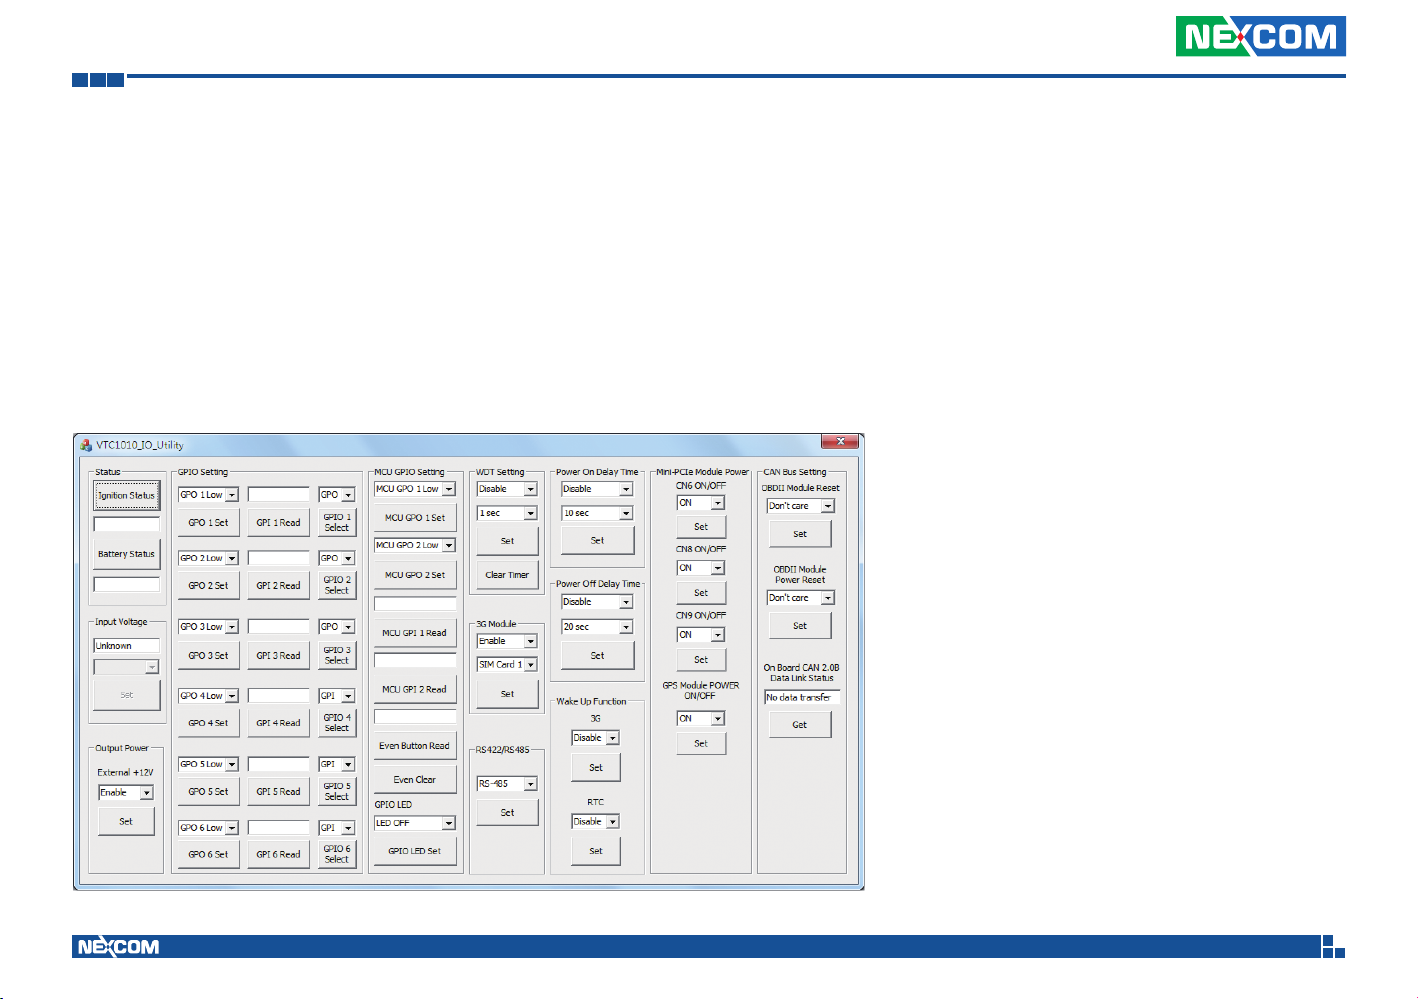This screenshot has height=999, width=1418.
Task: Click the GPIO 4 Select button
Action: click(337, 723)
